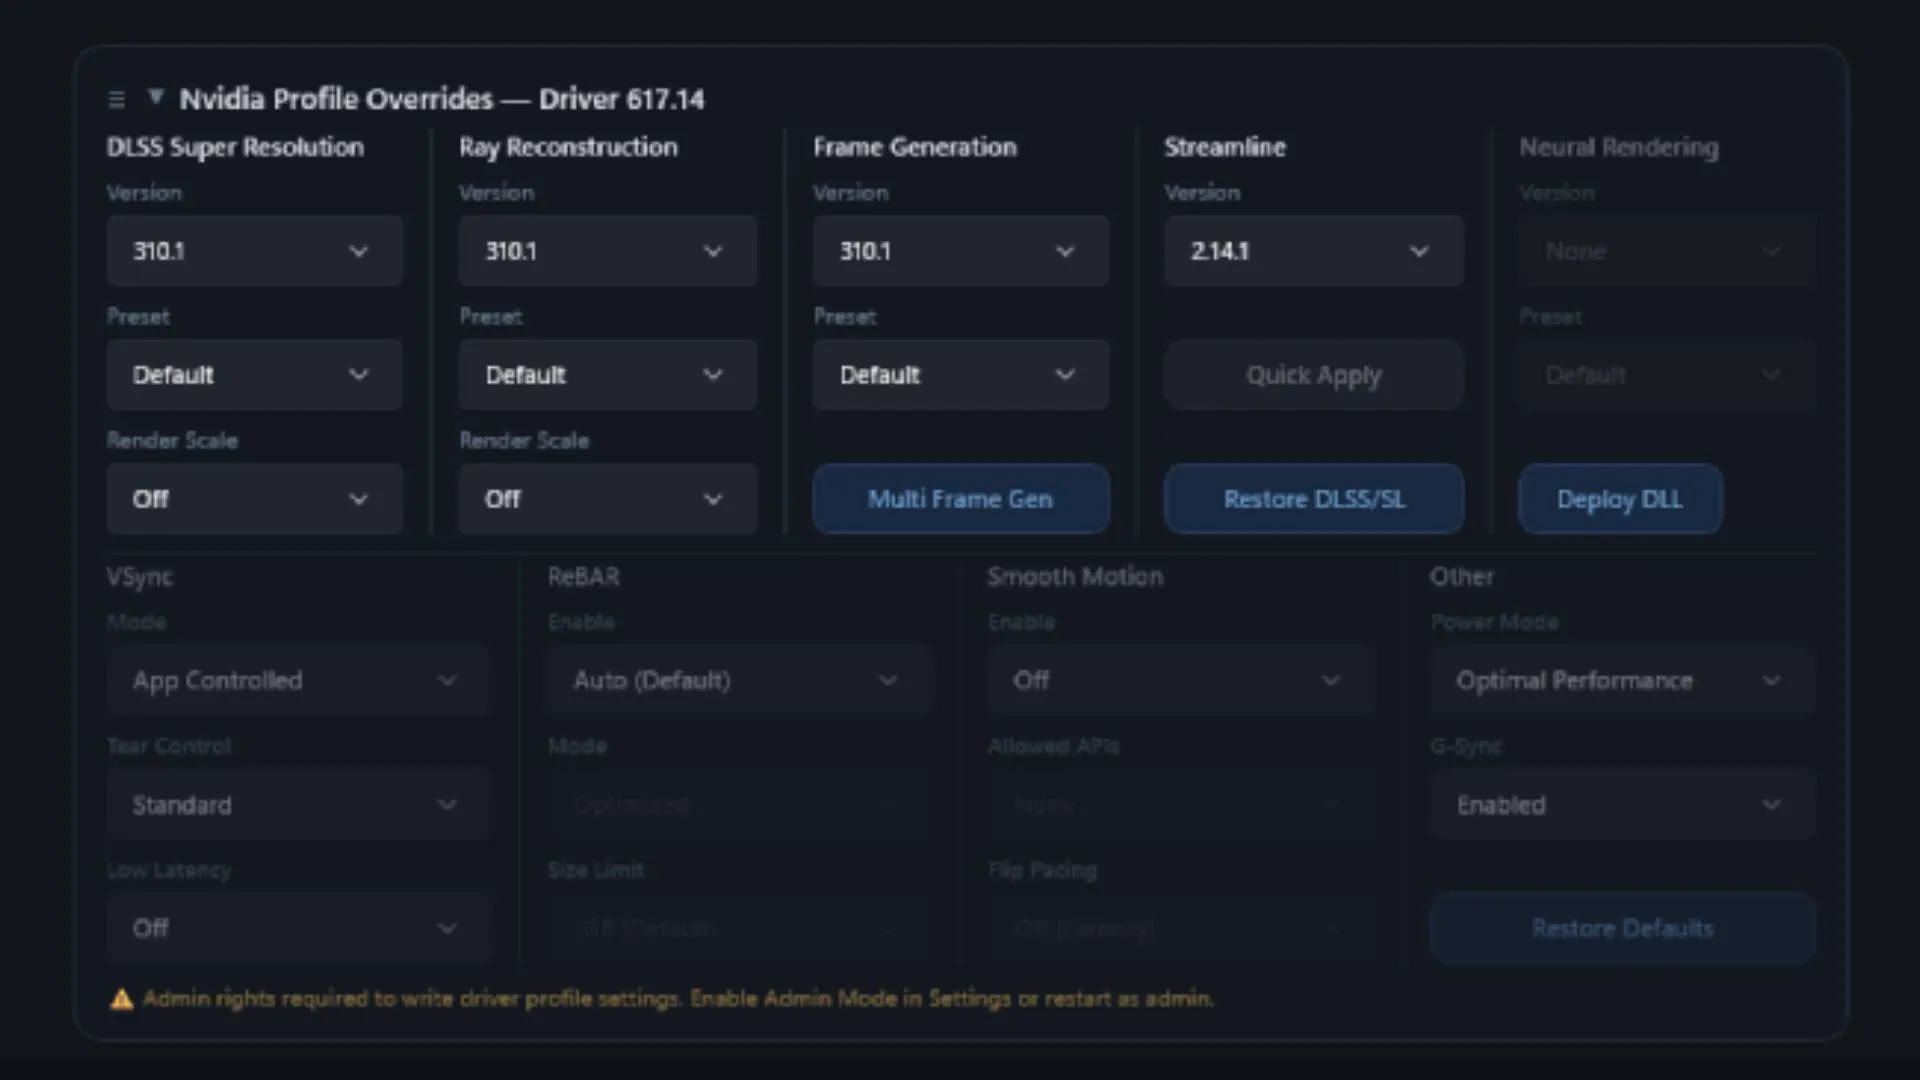Open the Neural Rendering Version None dropdown
The image size is (1920, 1080).
[x=1667, y=251]
